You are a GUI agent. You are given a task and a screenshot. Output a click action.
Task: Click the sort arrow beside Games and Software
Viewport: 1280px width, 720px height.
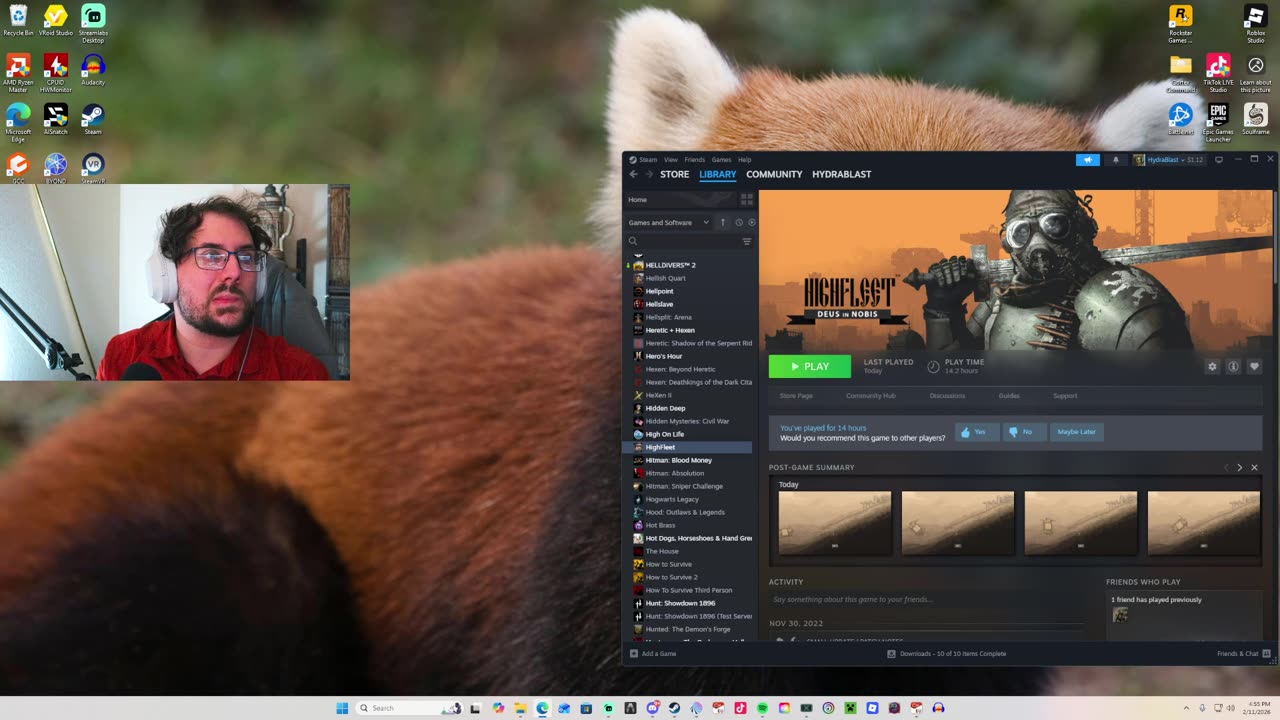(x=722, y=222)
